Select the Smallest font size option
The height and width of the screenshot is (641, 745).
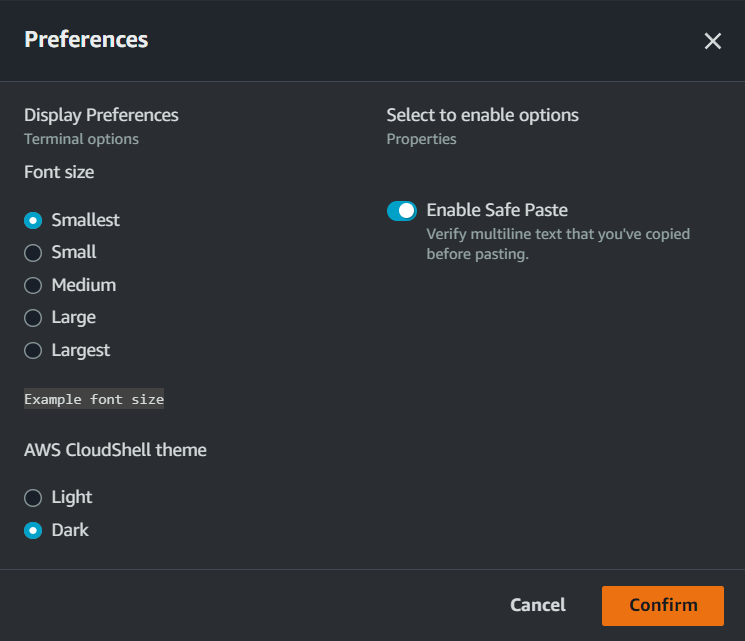pos(33,220)
